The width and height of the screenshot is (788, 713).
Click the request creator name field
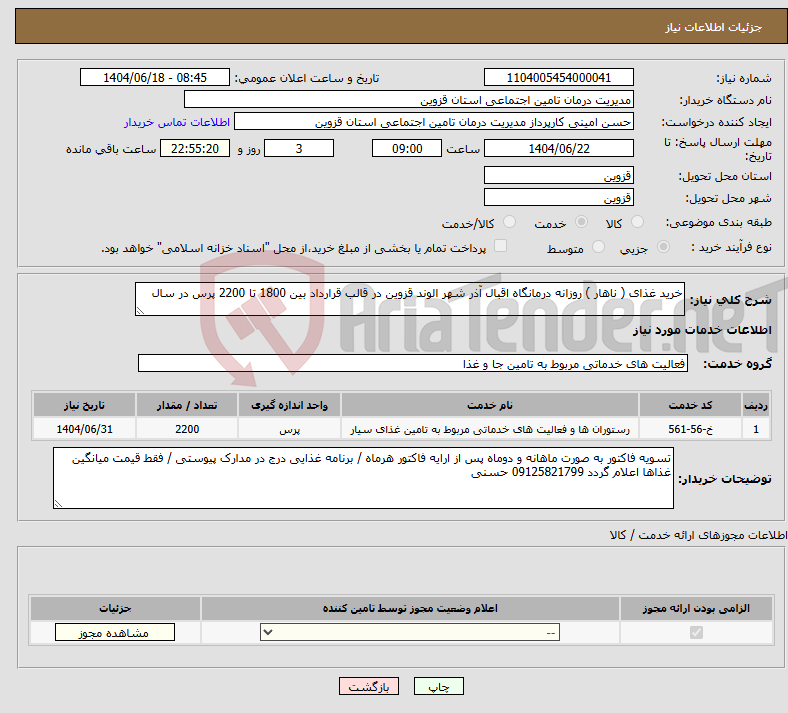pos(434,122)
